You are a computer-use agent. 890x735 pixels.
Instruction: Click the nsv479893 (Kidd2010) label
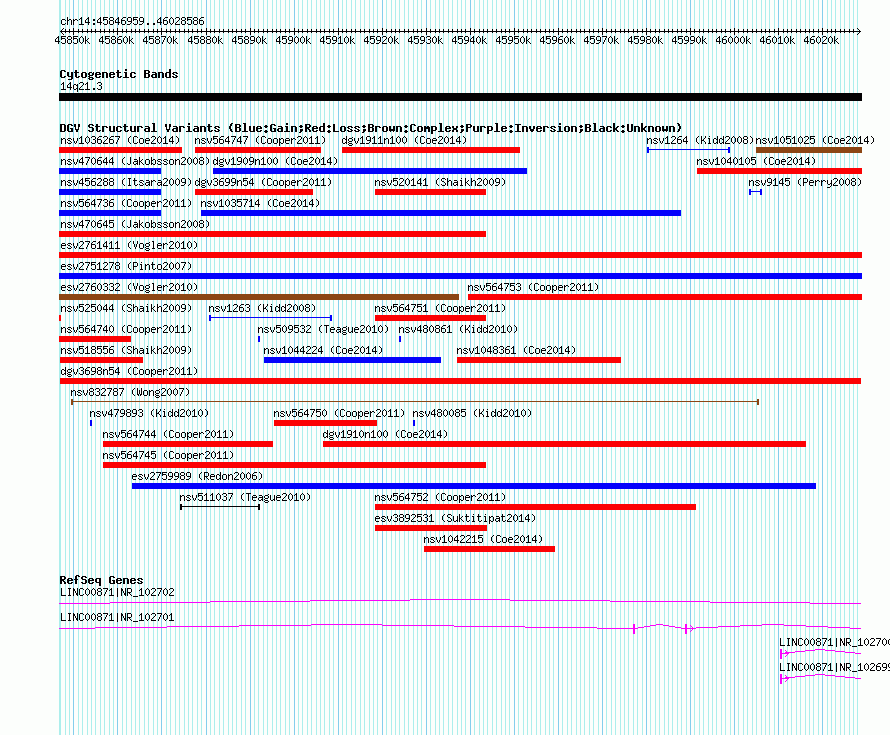[x=149, y=413]
